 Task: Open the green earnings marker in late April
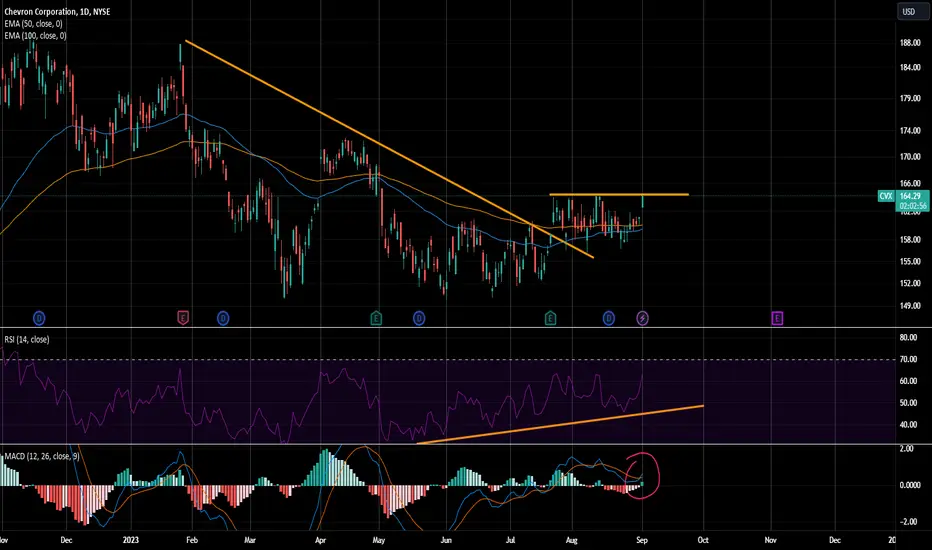(376, 318)
